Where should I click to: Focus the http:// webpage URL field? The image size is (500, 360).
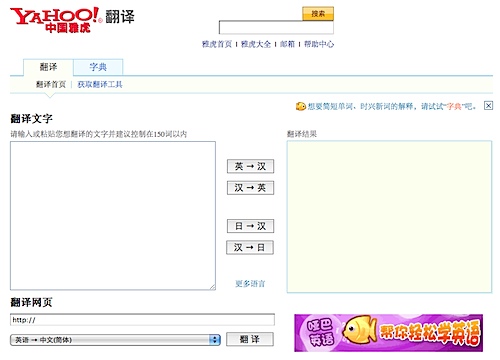pos(142,320)
